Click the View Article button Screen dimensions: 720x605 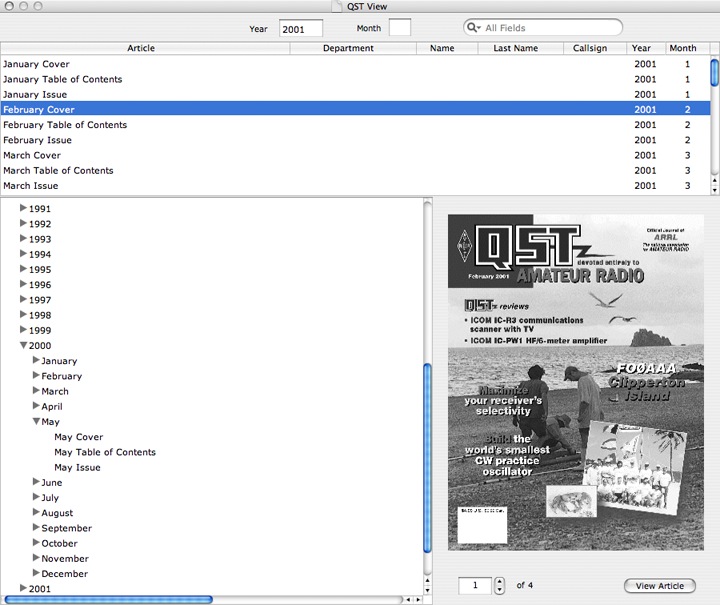[659, 586]
